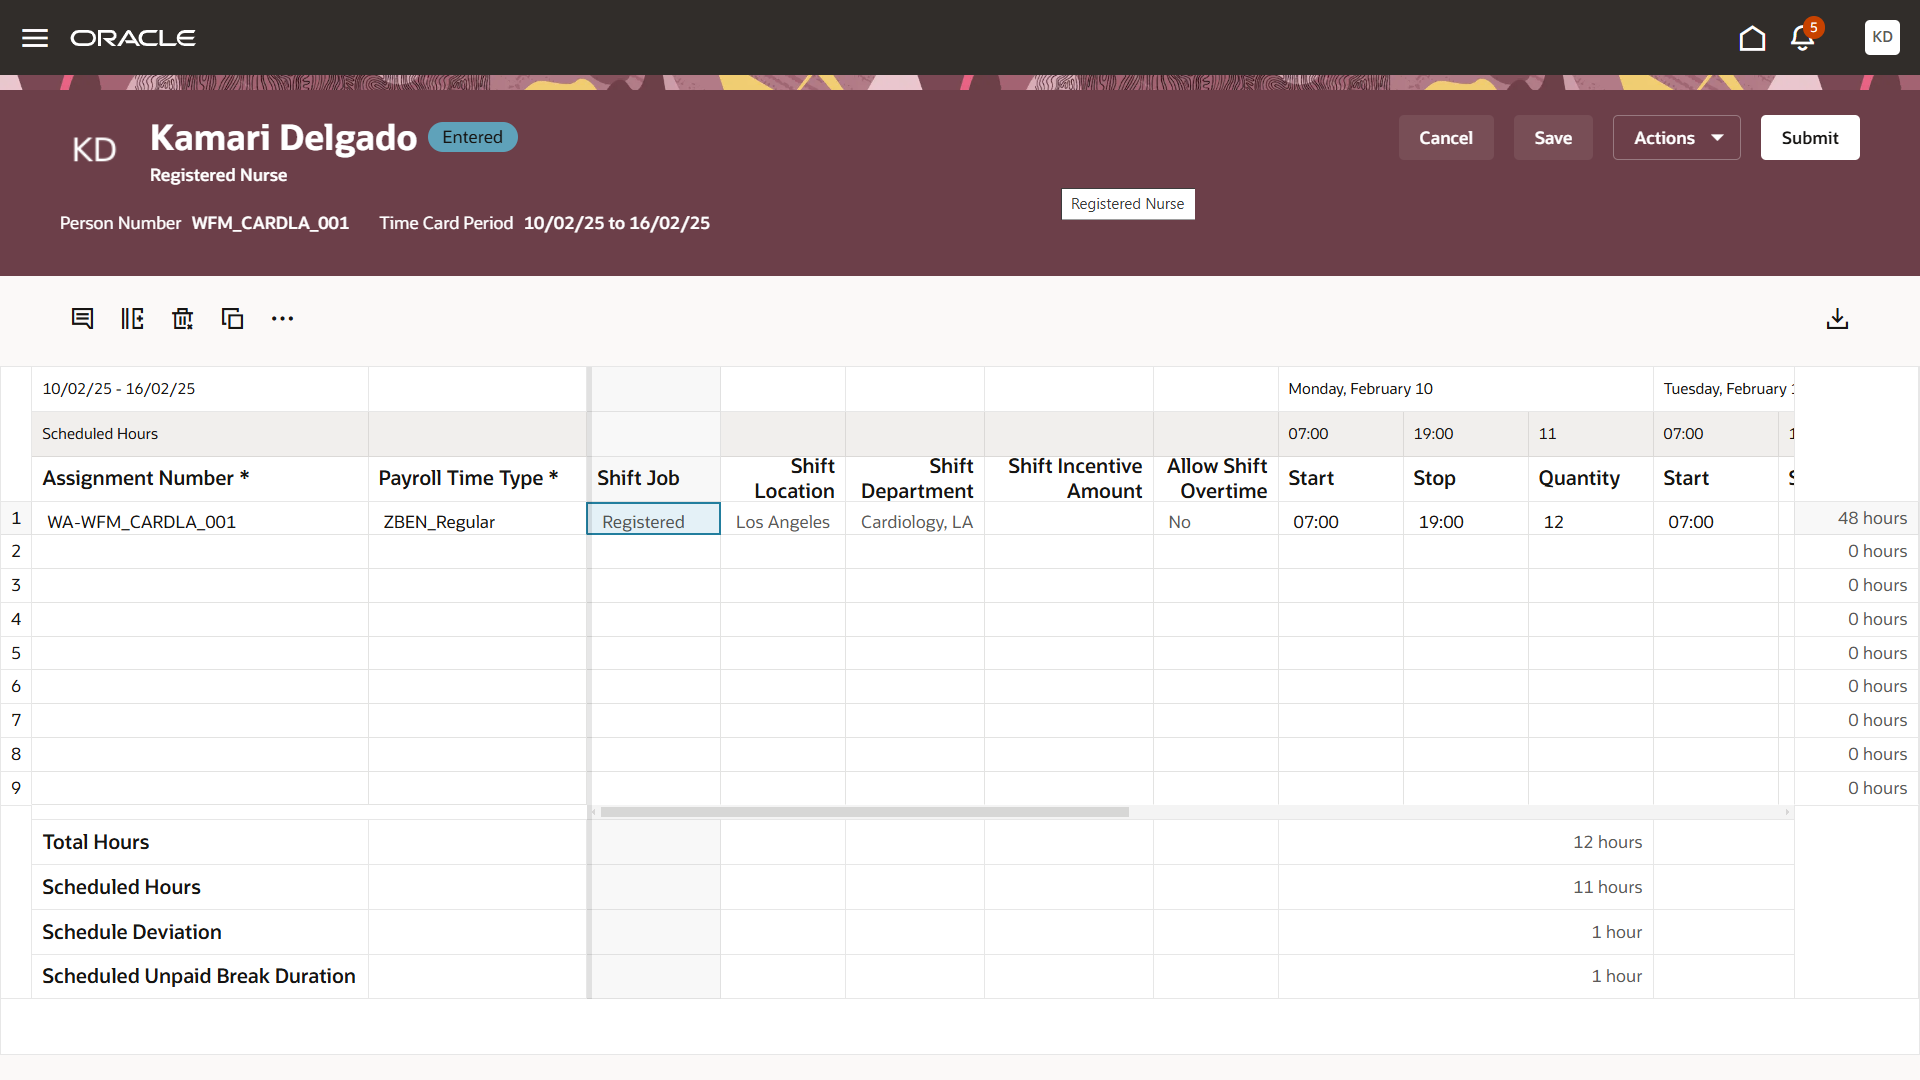
Task: Click the horizontal scrollbar in the grid
Action: tap(864, 812)
